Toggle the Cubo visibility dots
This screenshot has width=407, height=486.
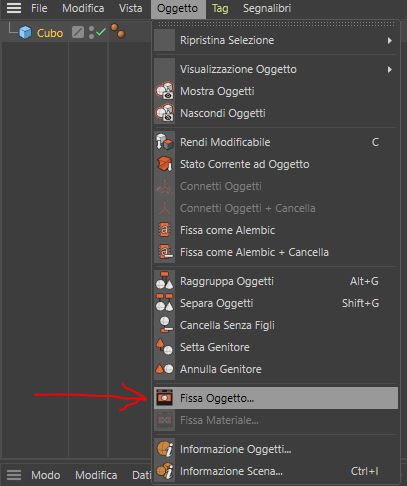91,33
